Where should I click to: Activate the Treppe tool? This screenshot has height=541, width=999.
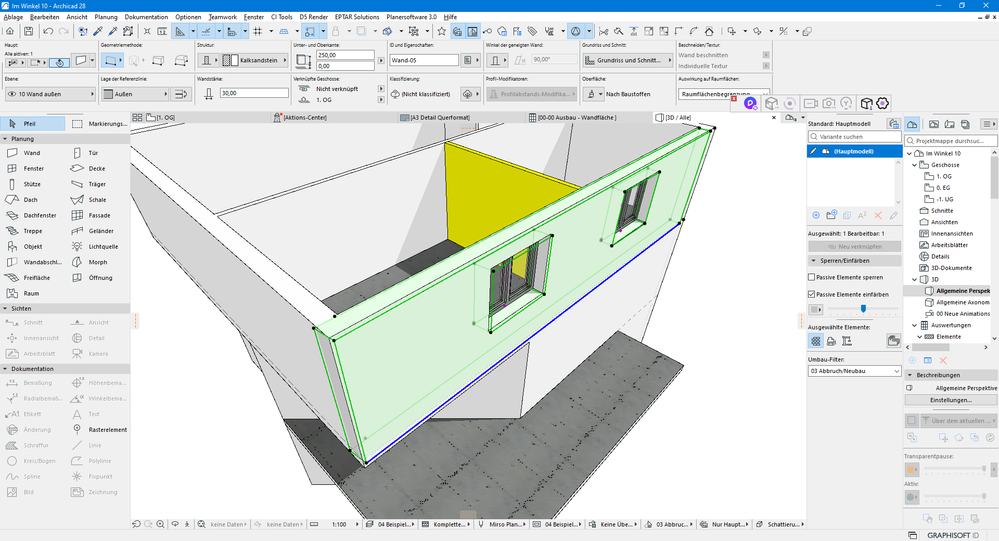pos(32,231)
